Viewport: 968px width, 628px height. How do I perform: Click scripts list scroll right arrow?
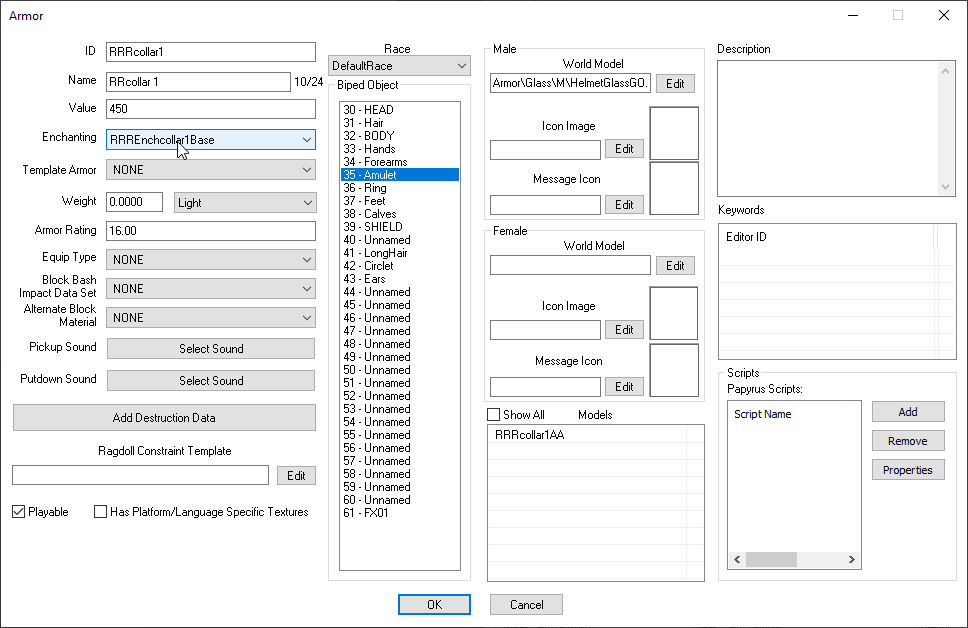pyautogui.click(x=852, y=559)
